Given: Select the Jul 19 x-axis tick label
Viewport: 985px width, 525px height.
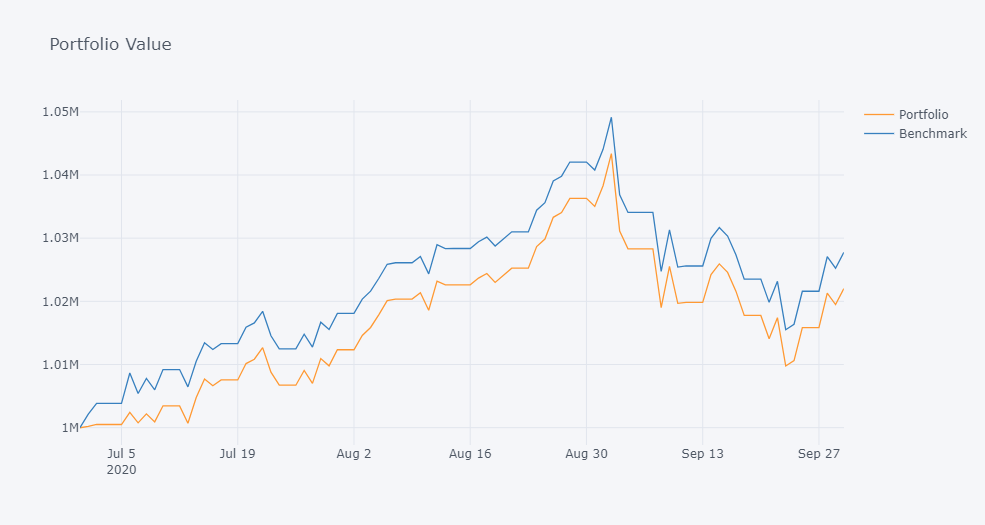Looking at the screenshot, I should click(237, 453).
